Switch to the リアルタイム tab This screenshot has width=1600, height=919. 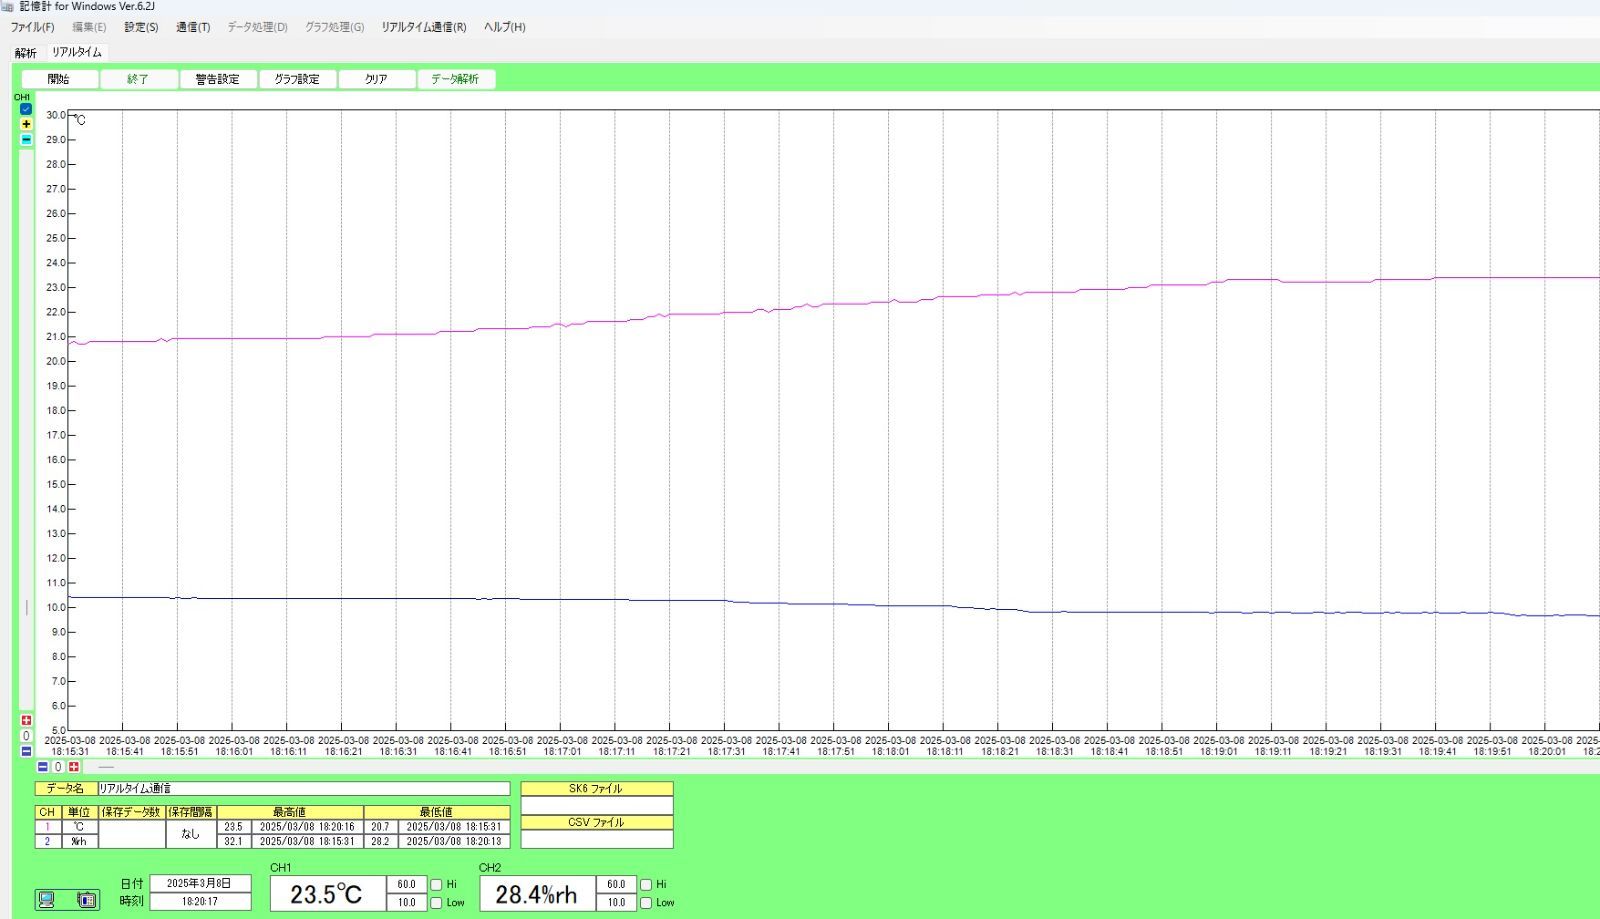(77, 52)
